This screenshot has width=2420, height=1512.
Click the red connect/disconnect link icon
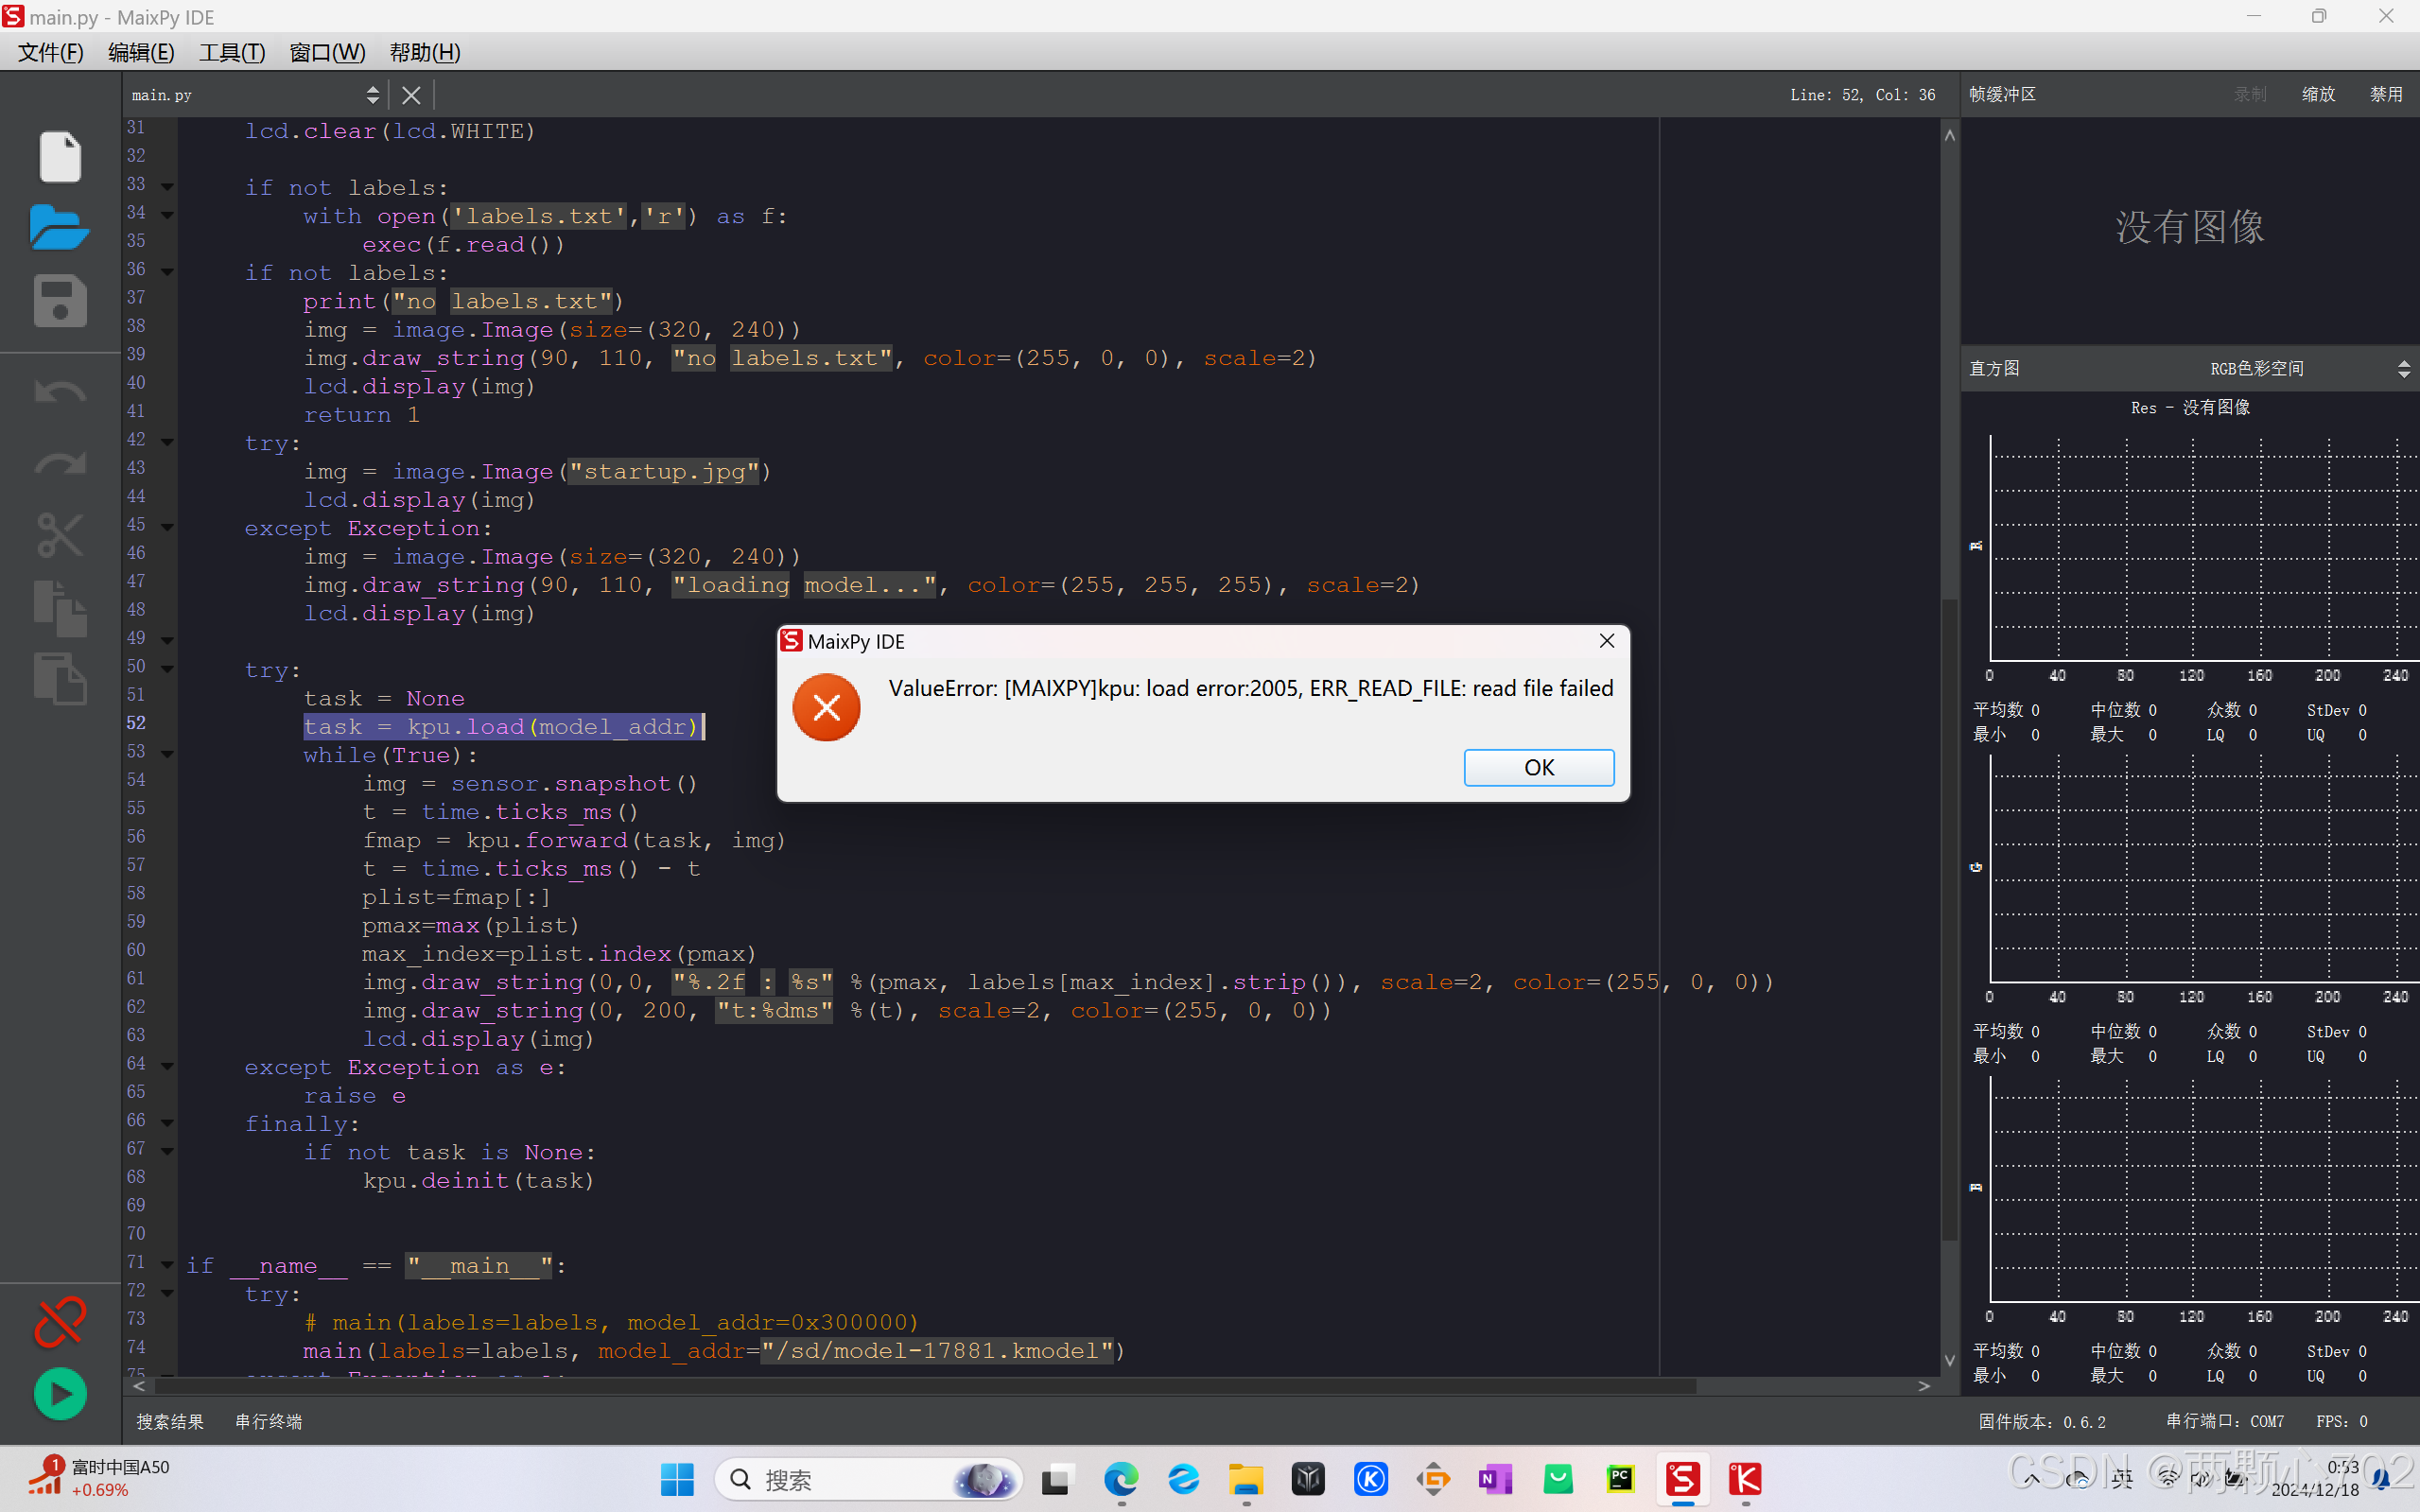(x=60, y=1322)
